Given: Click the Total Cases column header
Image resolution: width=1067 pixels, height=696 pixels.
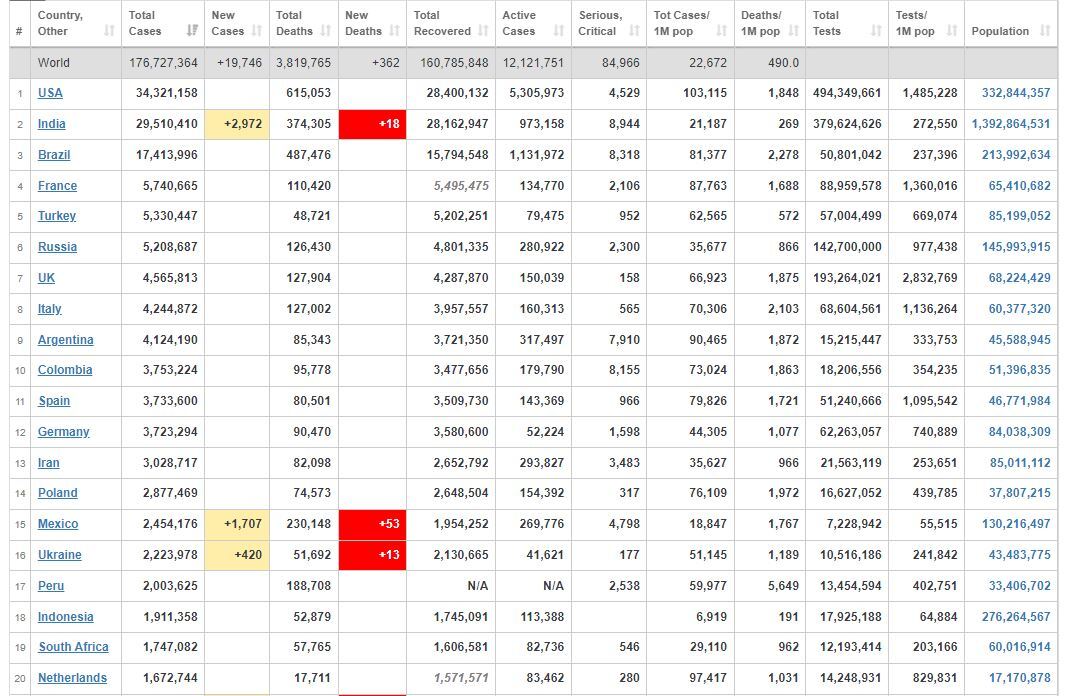Looking at the screenshot, I should tap(163, 23).
